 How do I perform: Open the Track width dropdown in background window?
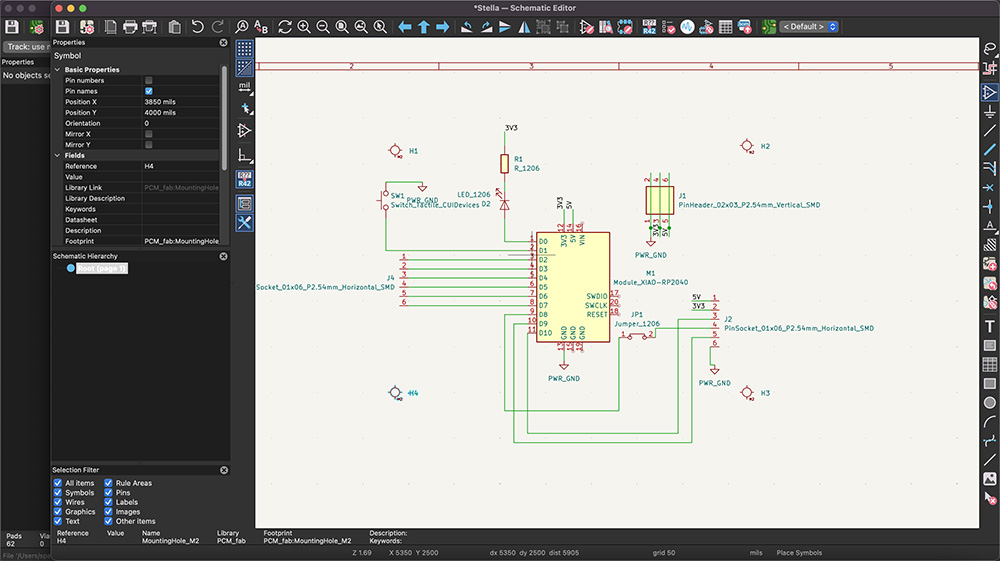pos(26,47)
